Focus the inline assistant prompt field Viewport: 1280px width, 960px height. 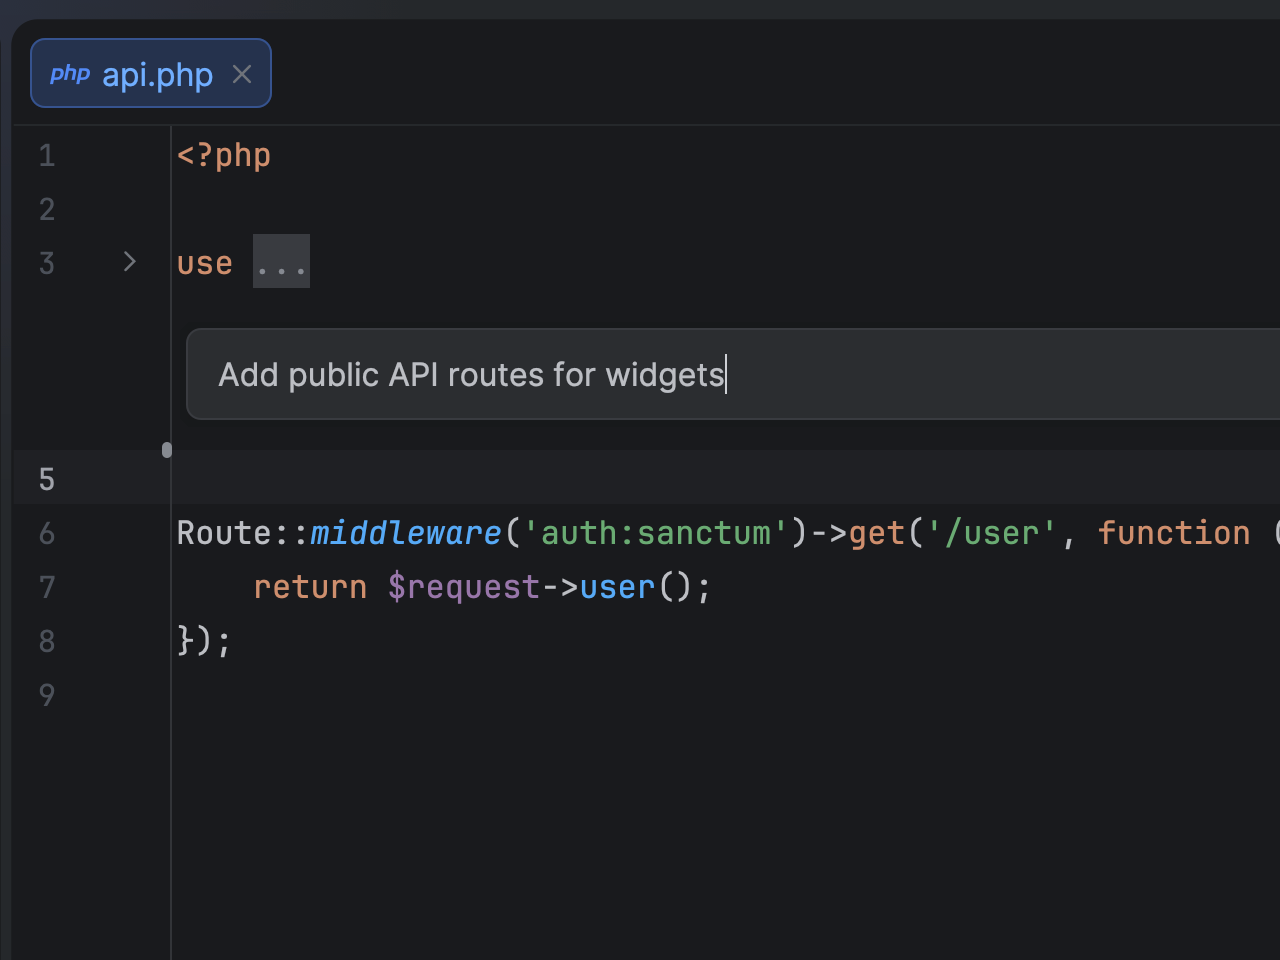[500, 374]
